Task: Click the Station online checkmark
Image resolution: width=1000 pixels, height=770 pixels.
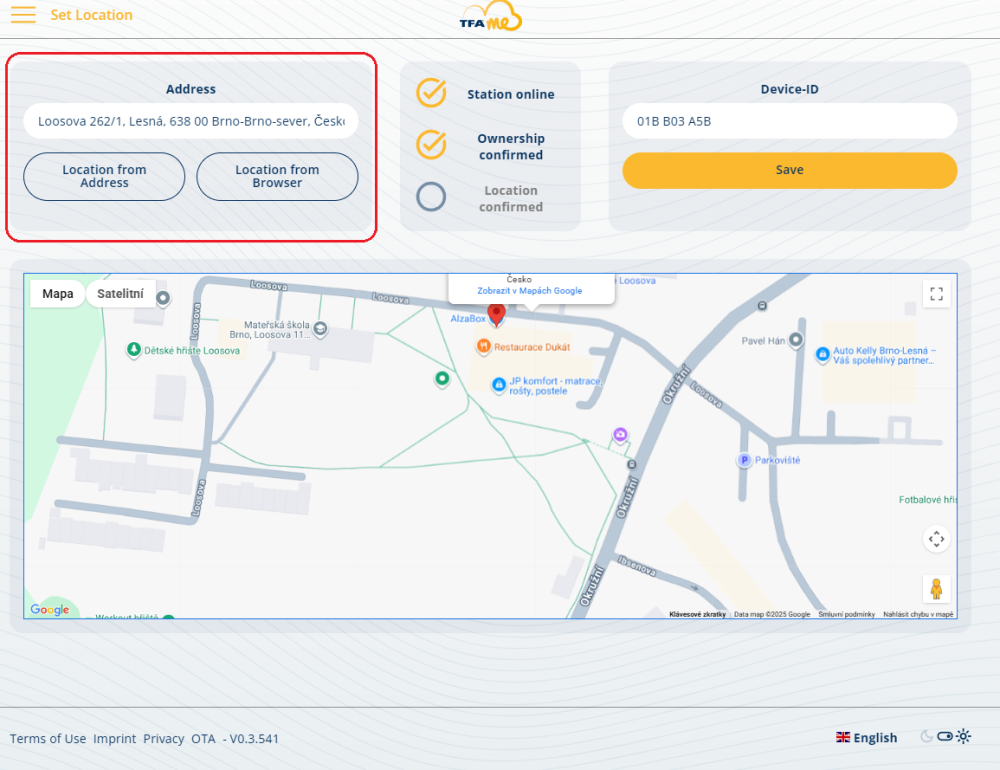Action: (431, 93)
